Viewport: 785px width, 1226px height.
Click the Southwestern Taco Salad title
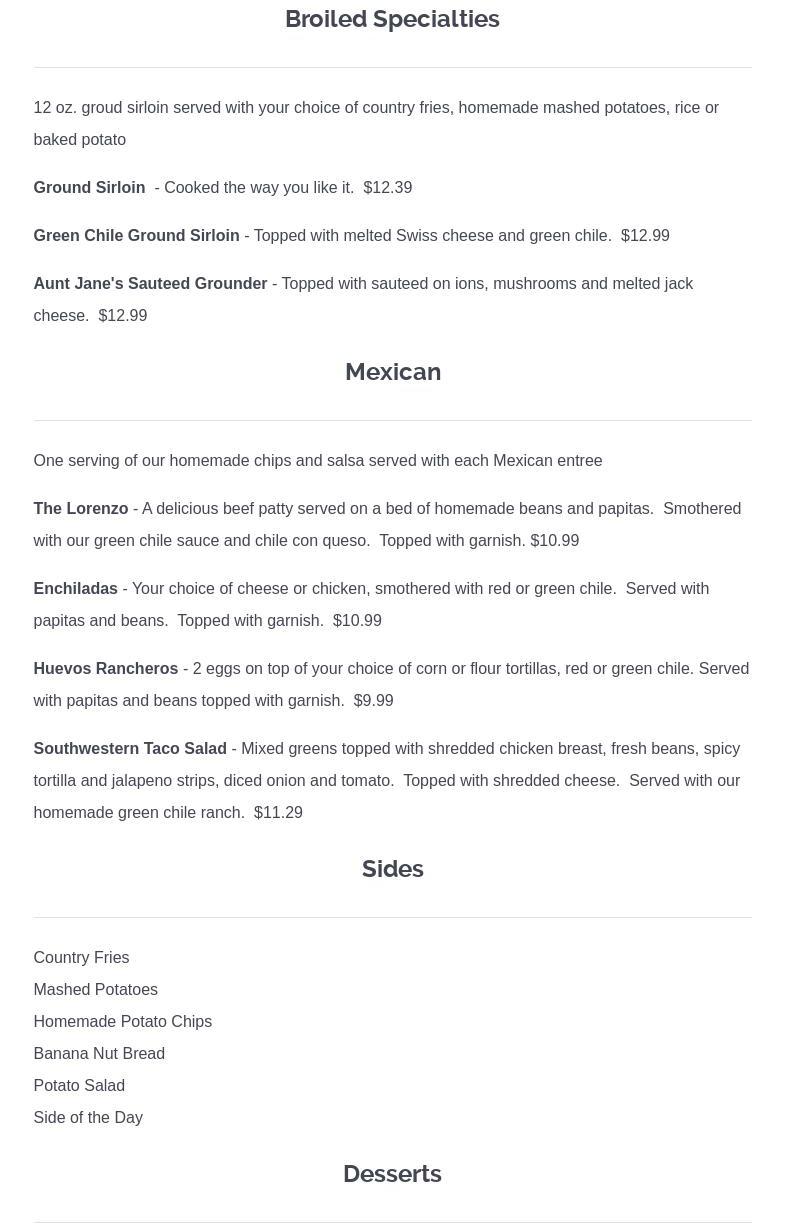[130, 749]
